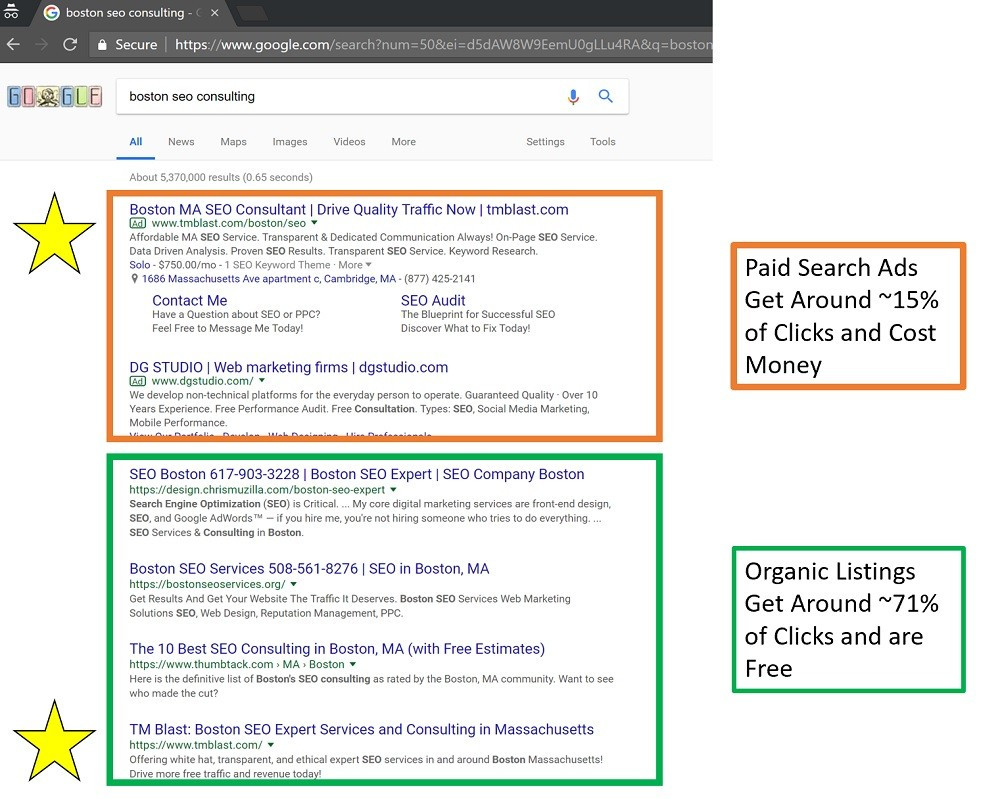Open the SEO Audit sitelink
Screen dimensions: 1000x799
click(433, 300)
